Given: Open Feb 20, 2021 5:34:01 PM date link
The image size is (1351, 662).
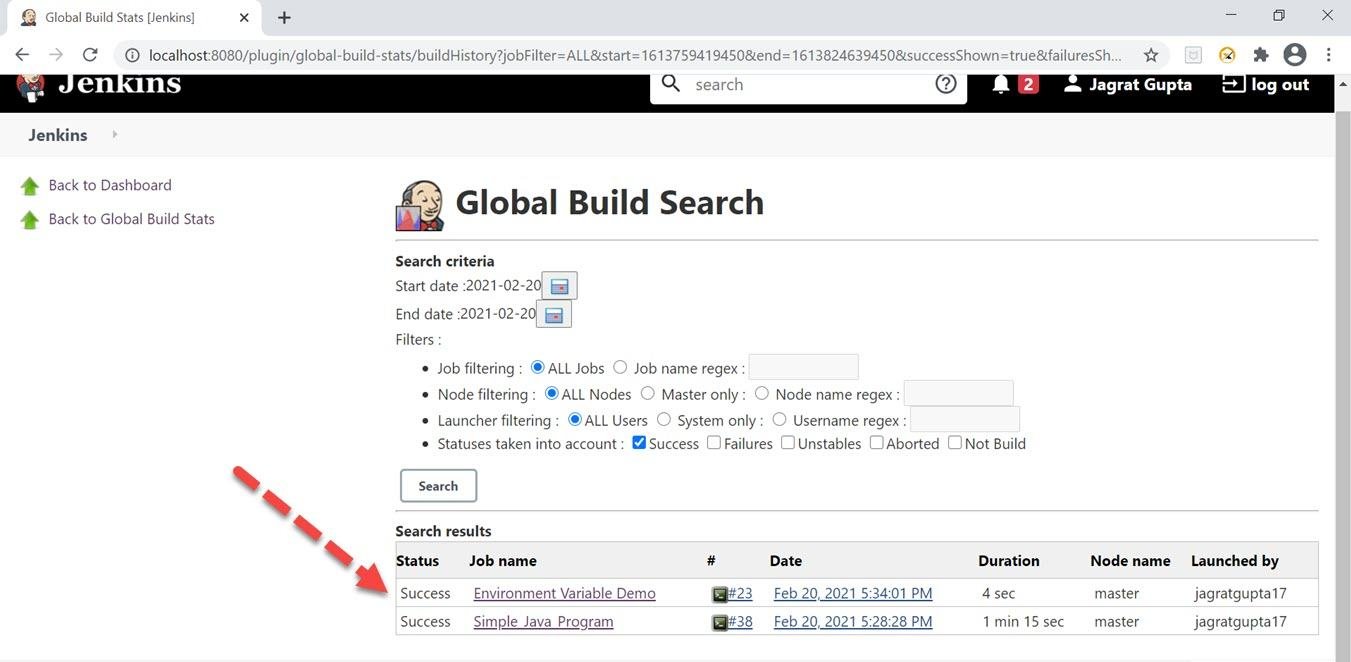Looking at the screenshot, I should [853, 593].
